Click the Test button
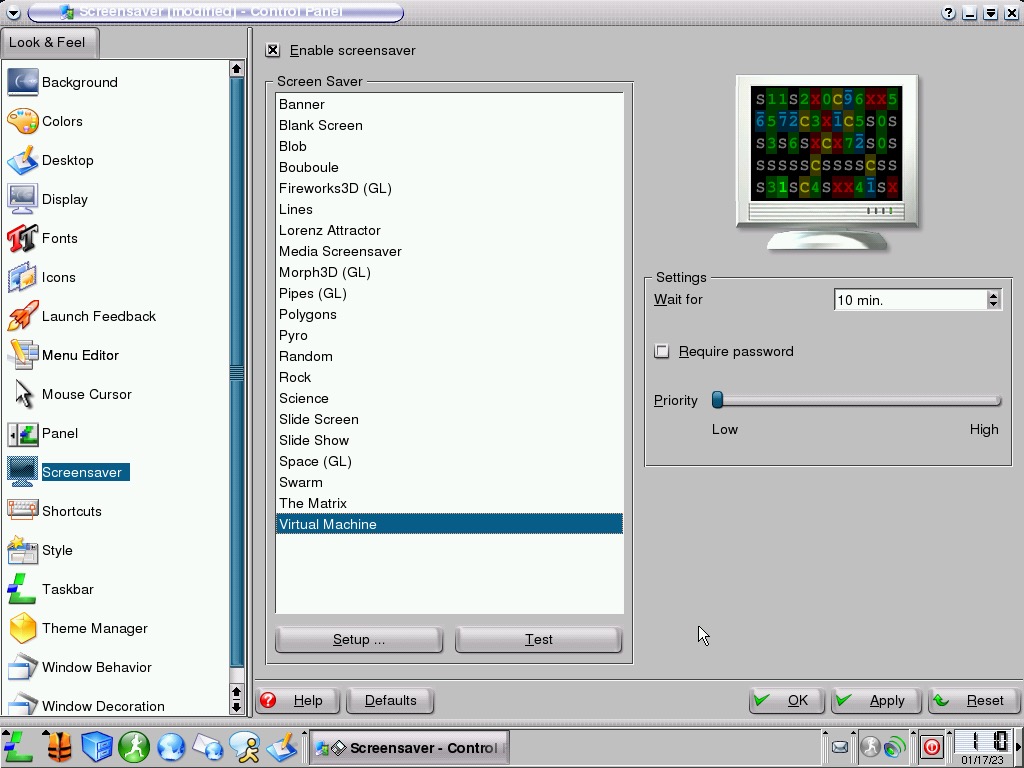 538,639
